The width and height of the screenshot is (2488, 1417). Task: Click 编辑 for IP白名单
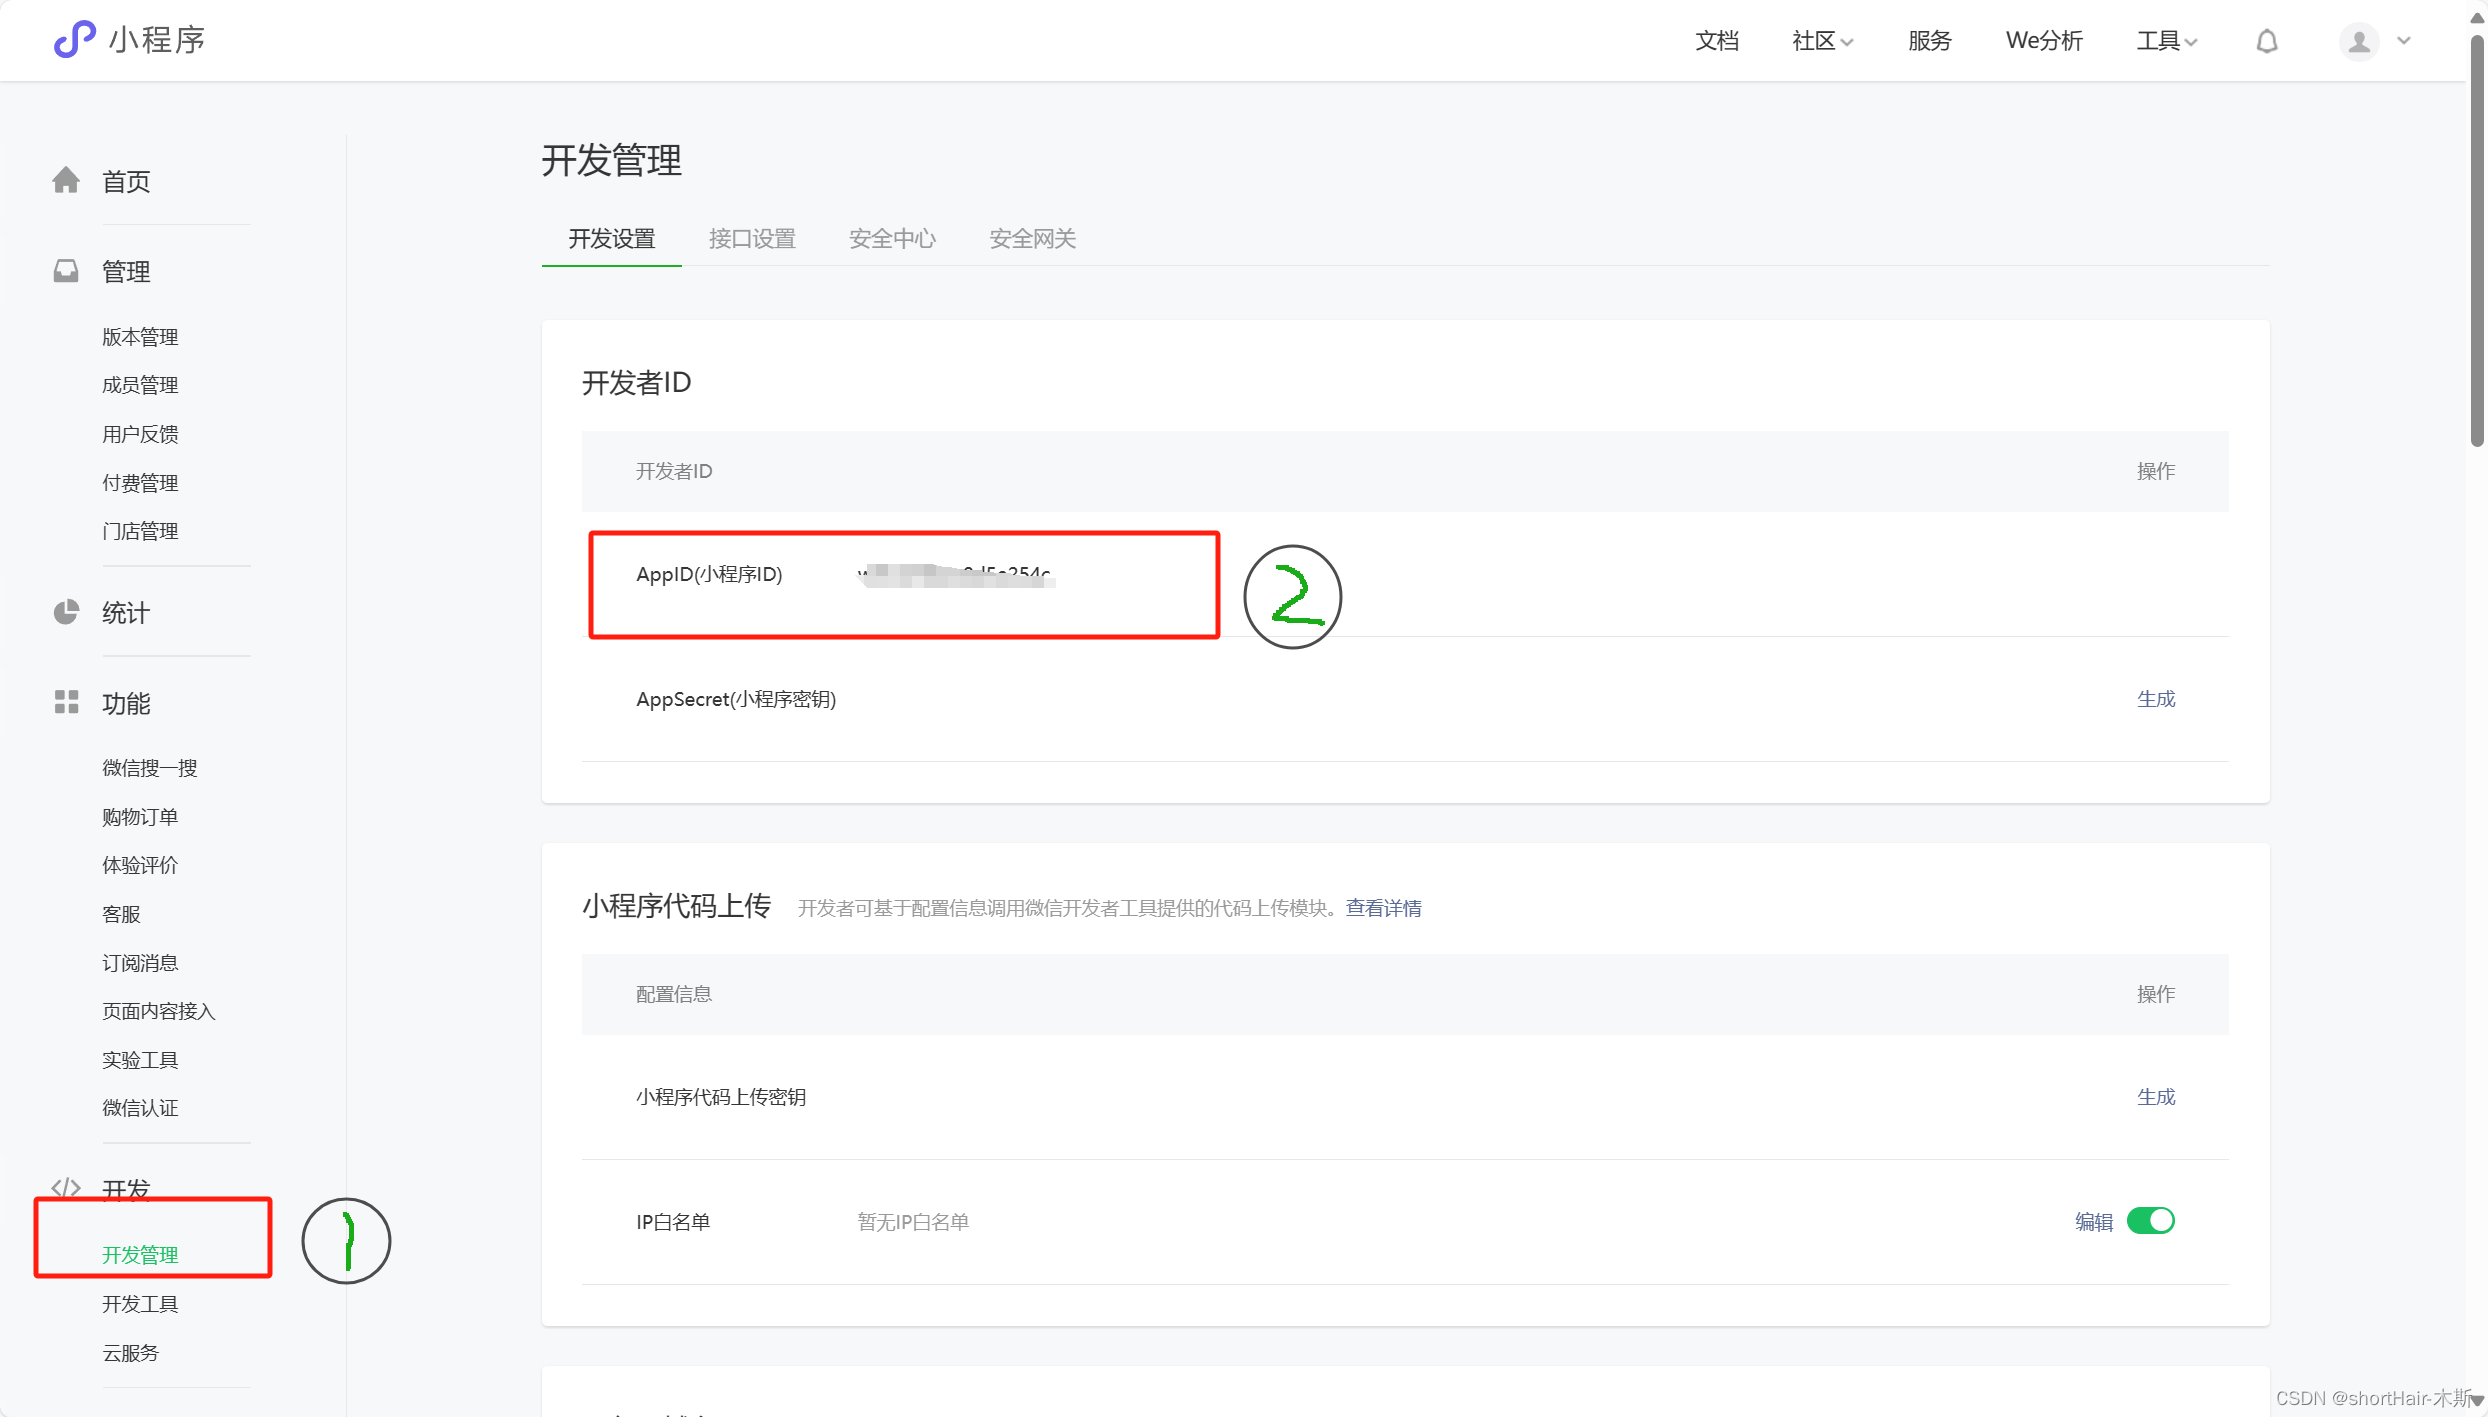(2093, 1222)
